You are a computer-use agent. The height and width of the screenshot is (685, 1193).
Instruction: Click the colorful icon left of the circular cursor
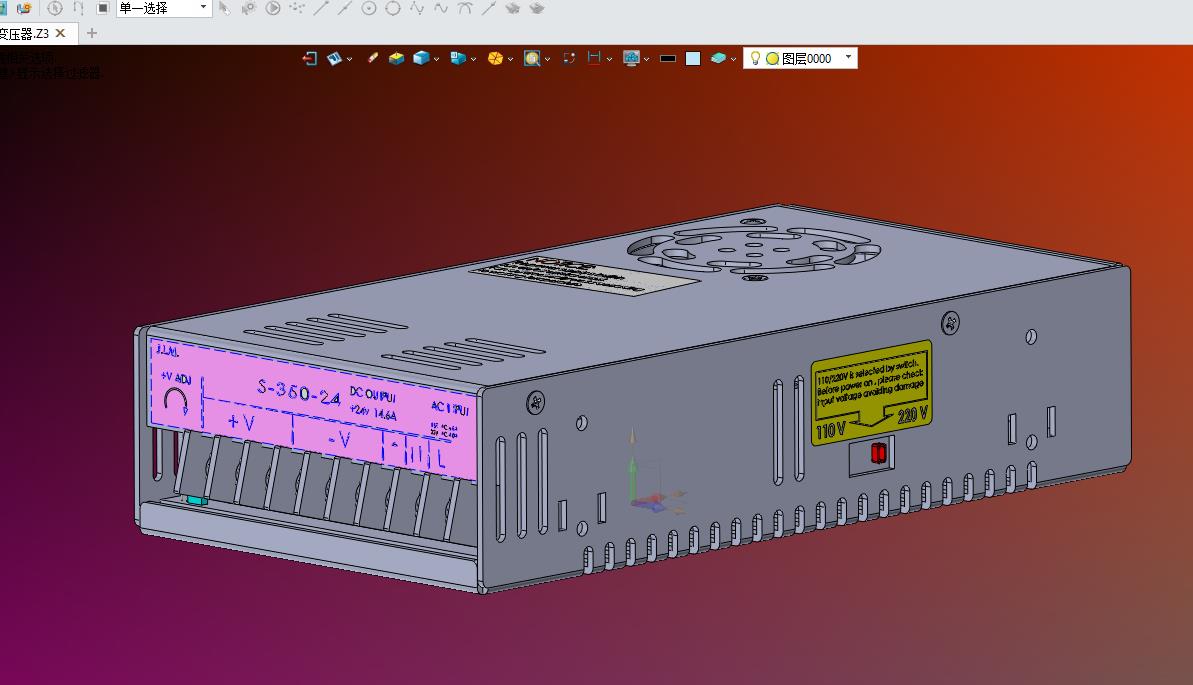pos(24,8)
